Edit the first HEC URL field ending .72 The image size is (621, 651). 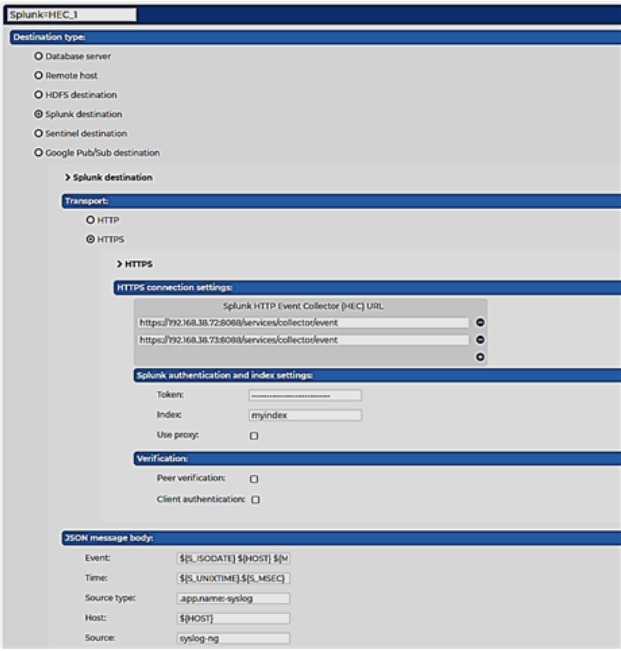coord(303,323)
